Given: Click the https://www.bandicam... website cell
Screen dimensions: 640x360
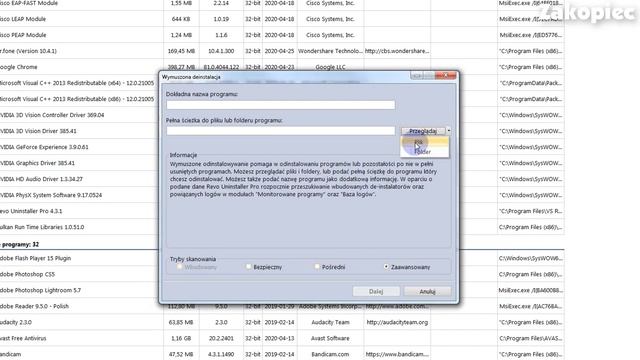Looking at the screenshot, I should pos(397,354).
